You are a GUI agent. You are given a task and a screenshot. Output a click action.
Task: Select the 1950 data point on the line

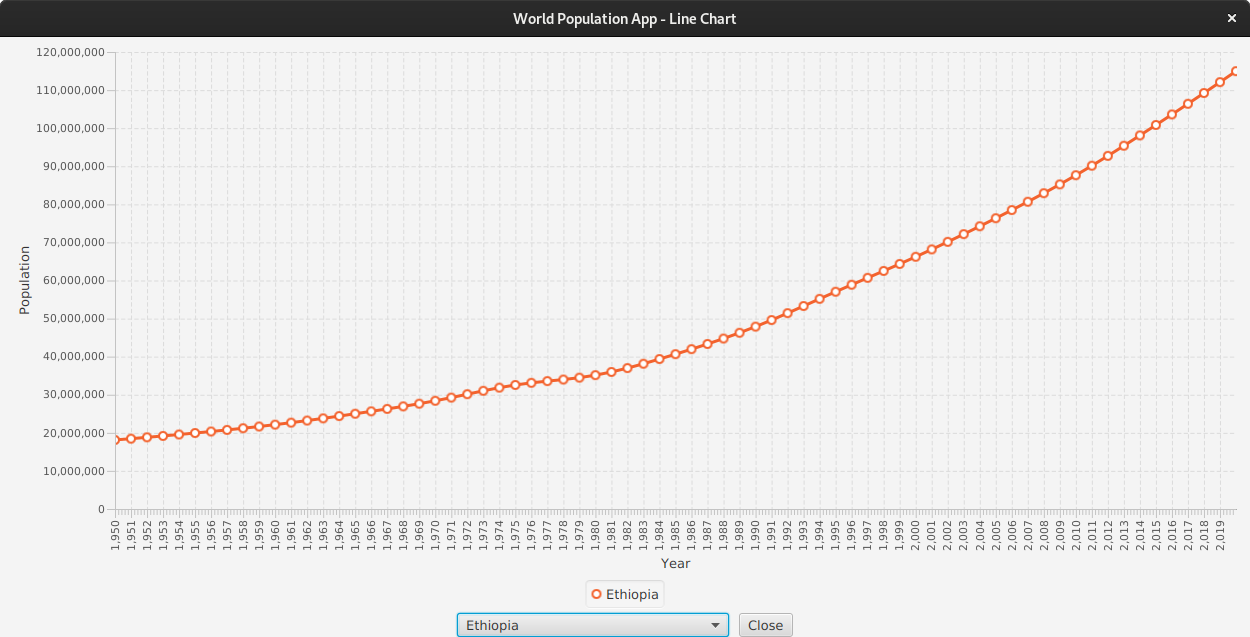click(x=118, y=439)
